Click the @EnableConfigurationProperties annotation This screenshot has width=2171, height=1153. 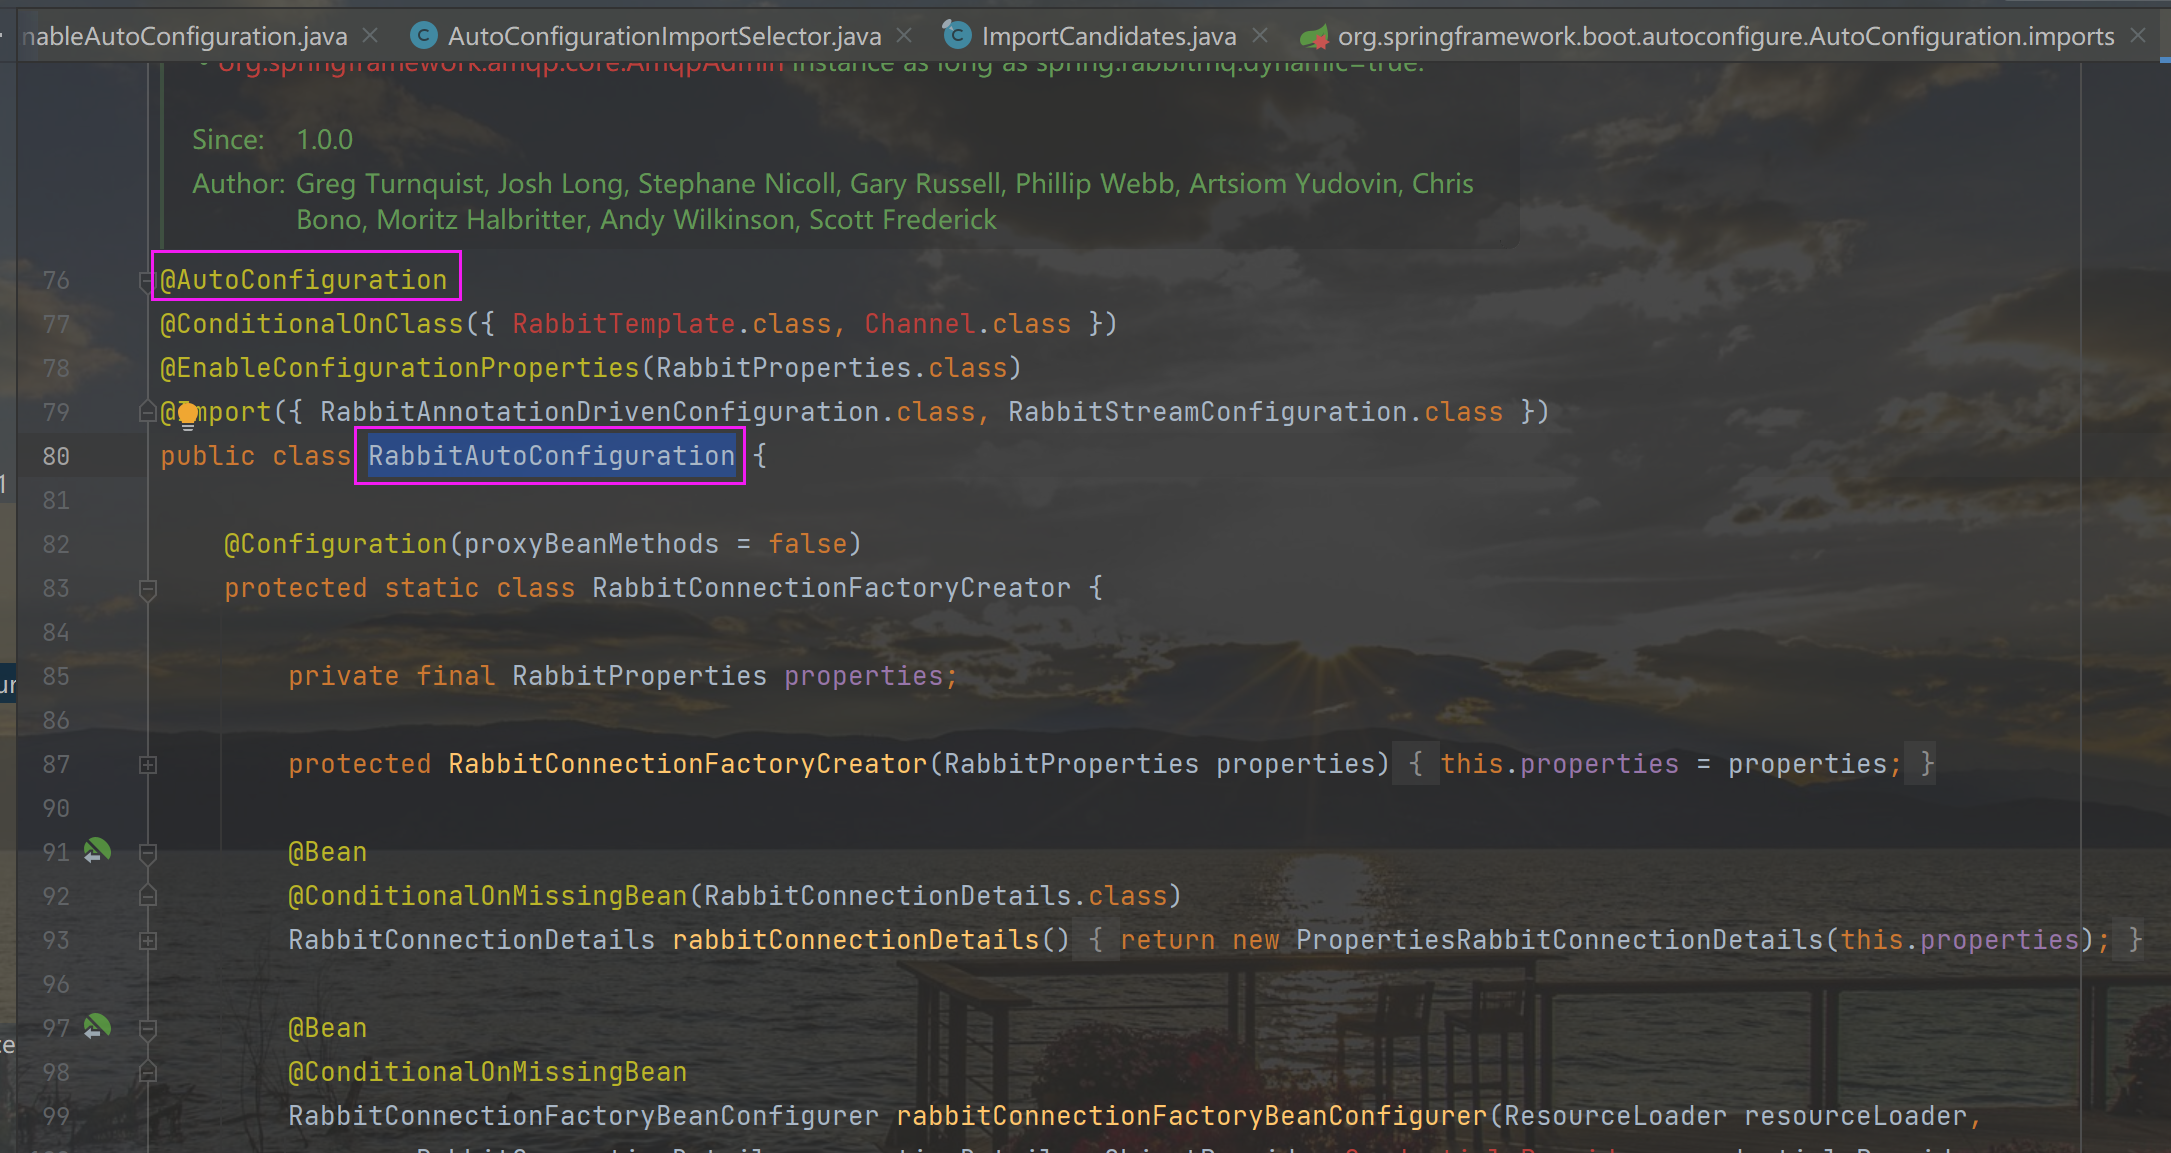point(400,368)
